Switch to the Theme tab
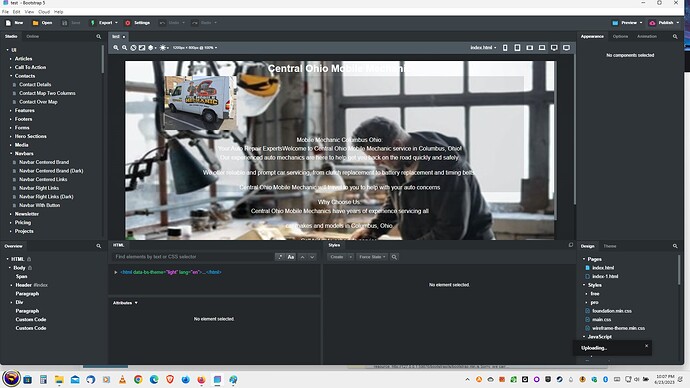This screenshot has width=690, height=388. click(x=610, y=246)
